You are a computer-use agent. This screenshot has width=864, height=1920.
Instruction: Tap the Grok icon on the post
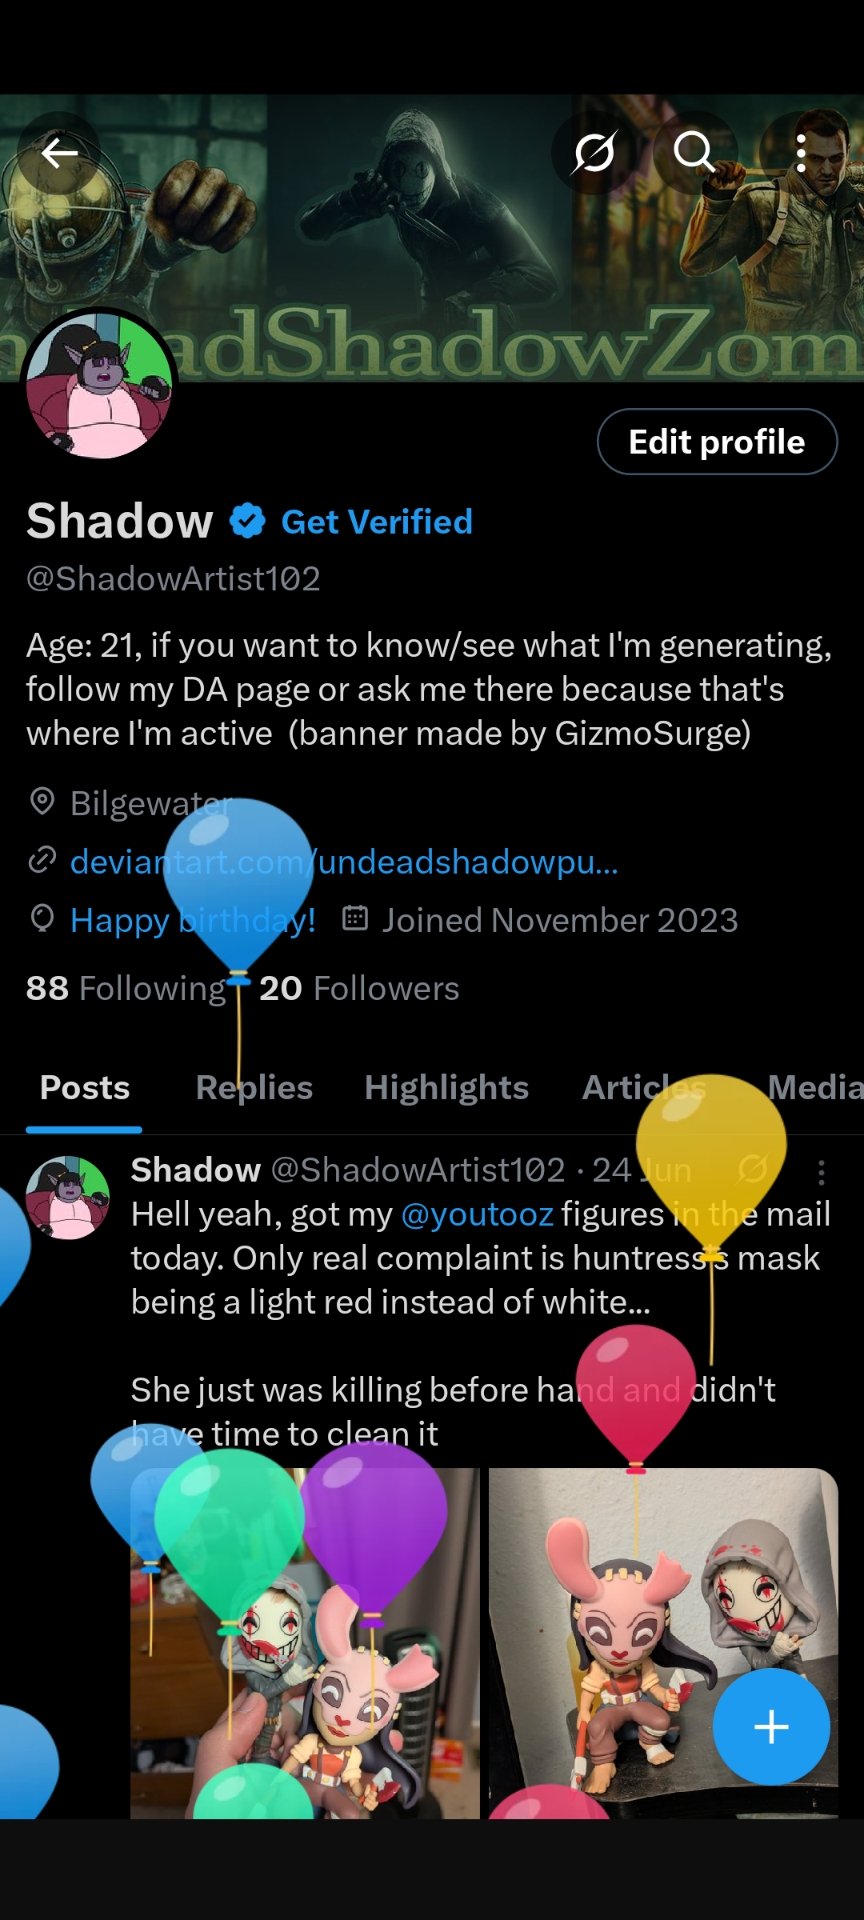click(x=753, y=1168)
